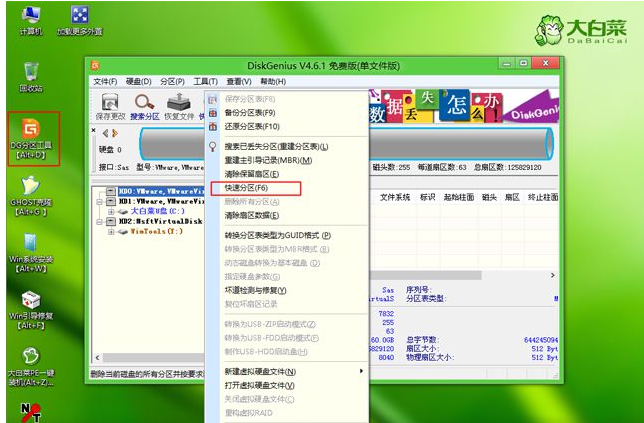644x423 pixels.
Task: Click the 恢复文件 toolbar icon
Action: (x=179, y=102)
